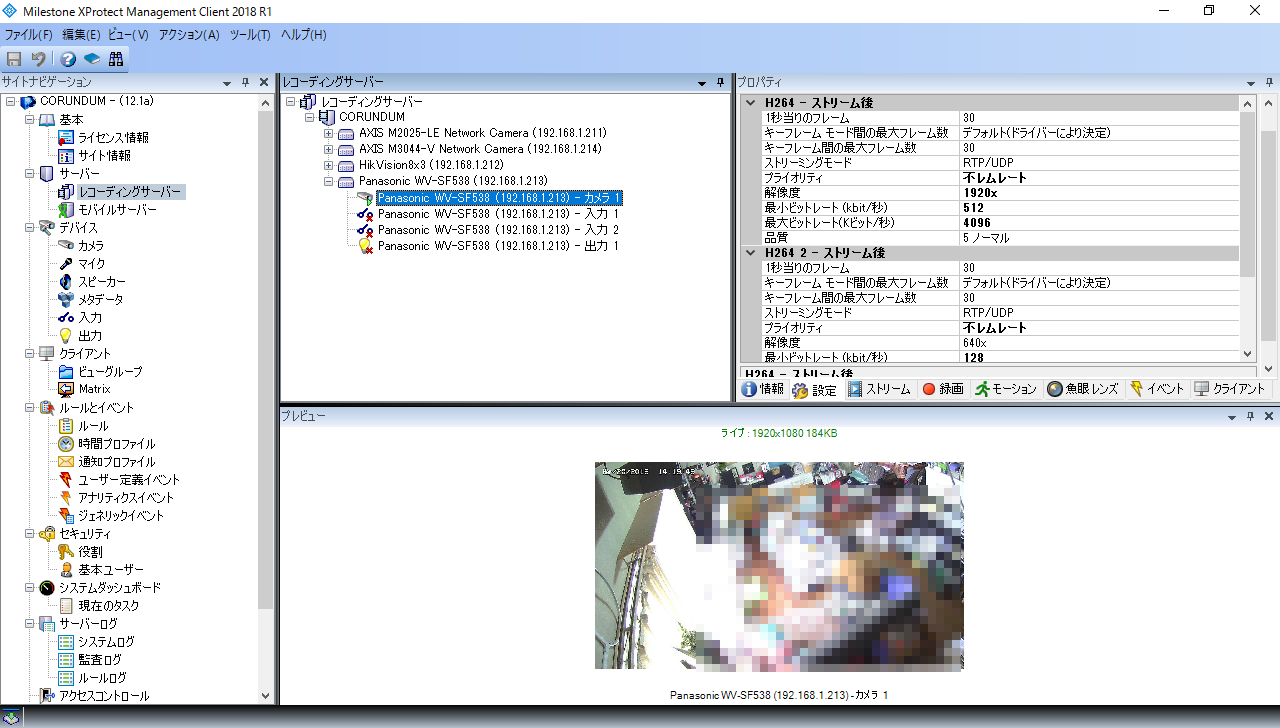1280x728 pixels.
Task: Switch to the イベント tab
Action: pos(1157,390)
